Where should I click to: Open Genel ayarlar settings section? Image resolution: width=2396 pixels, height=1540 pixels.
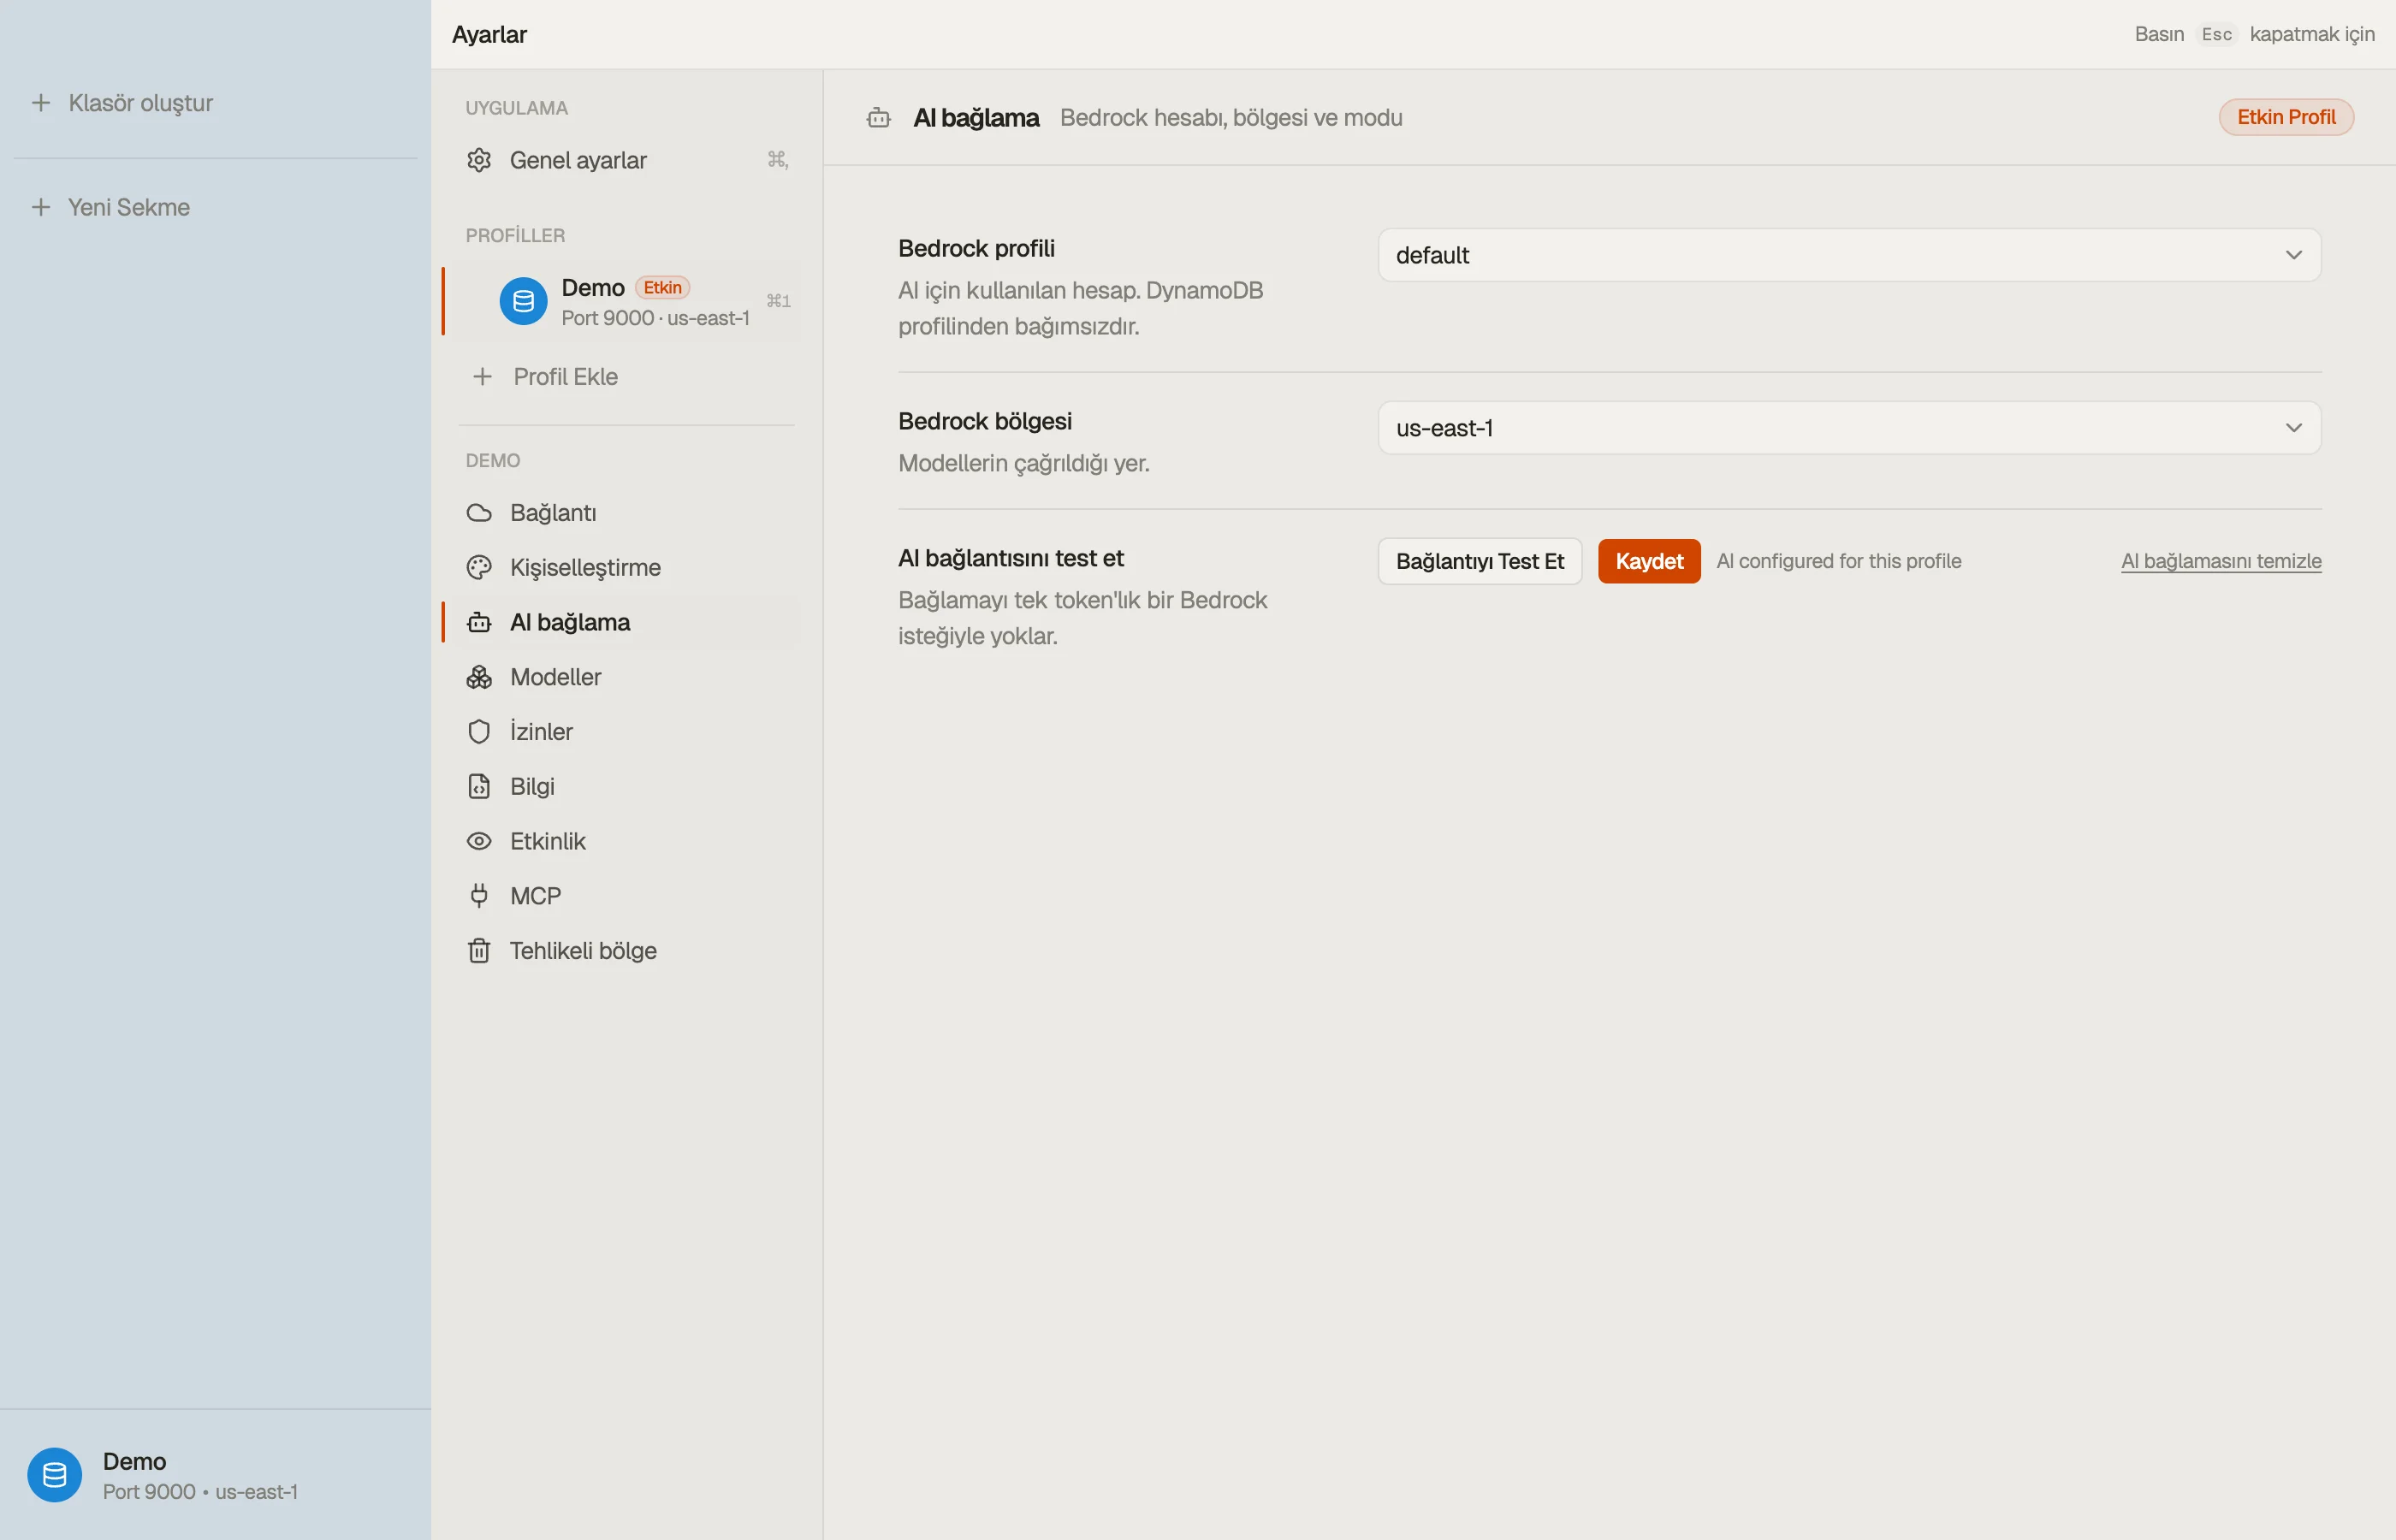point(626,160)
